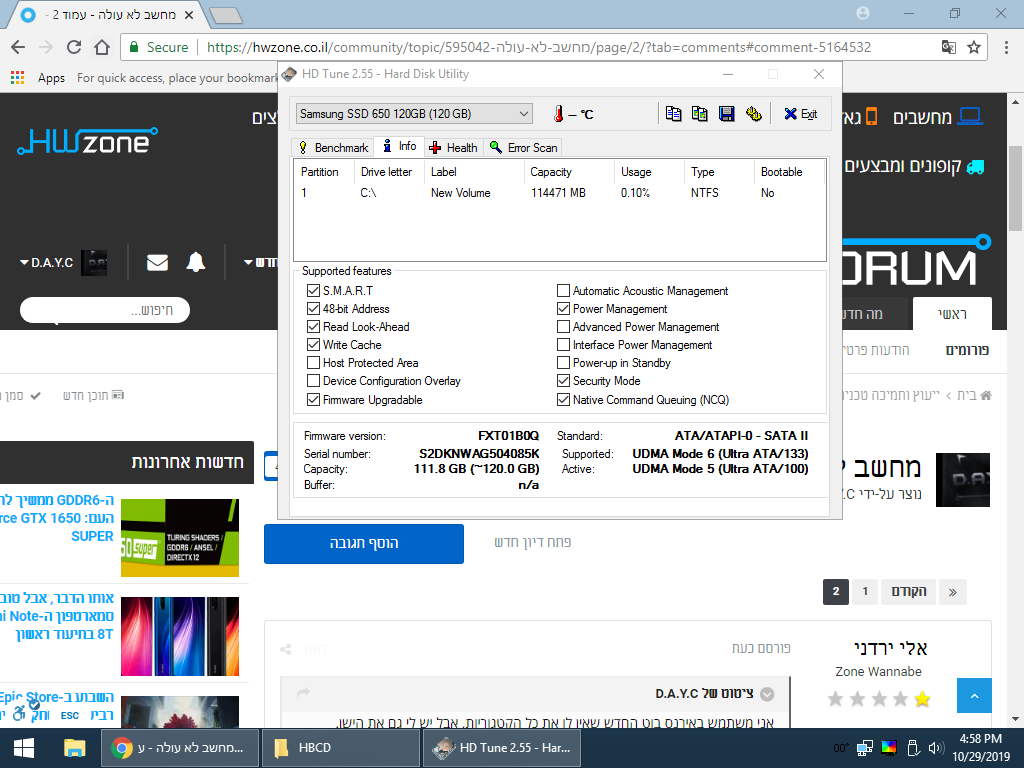Open the messages envelope icon on HWzone
The height and width of the screenshot is (768, 1024).
pos(157,263)
